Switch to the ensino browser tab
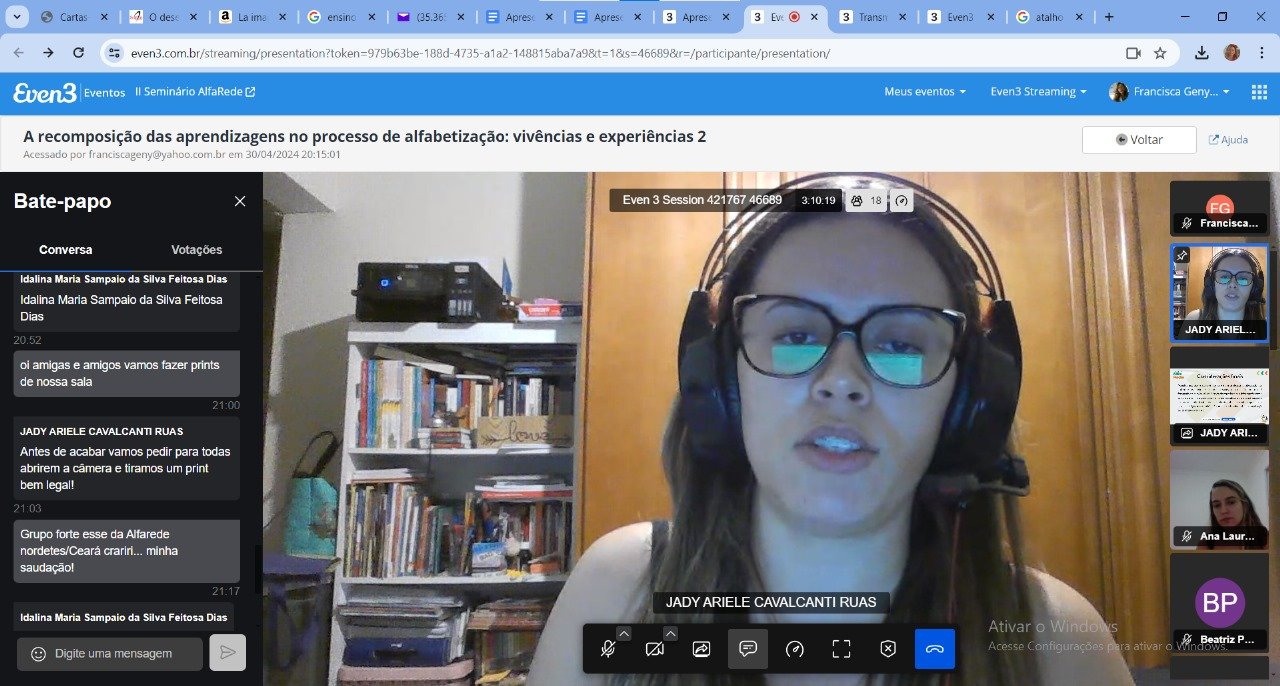The width and height of the screenshot is (1280, 686). click(x=343, y=17)
